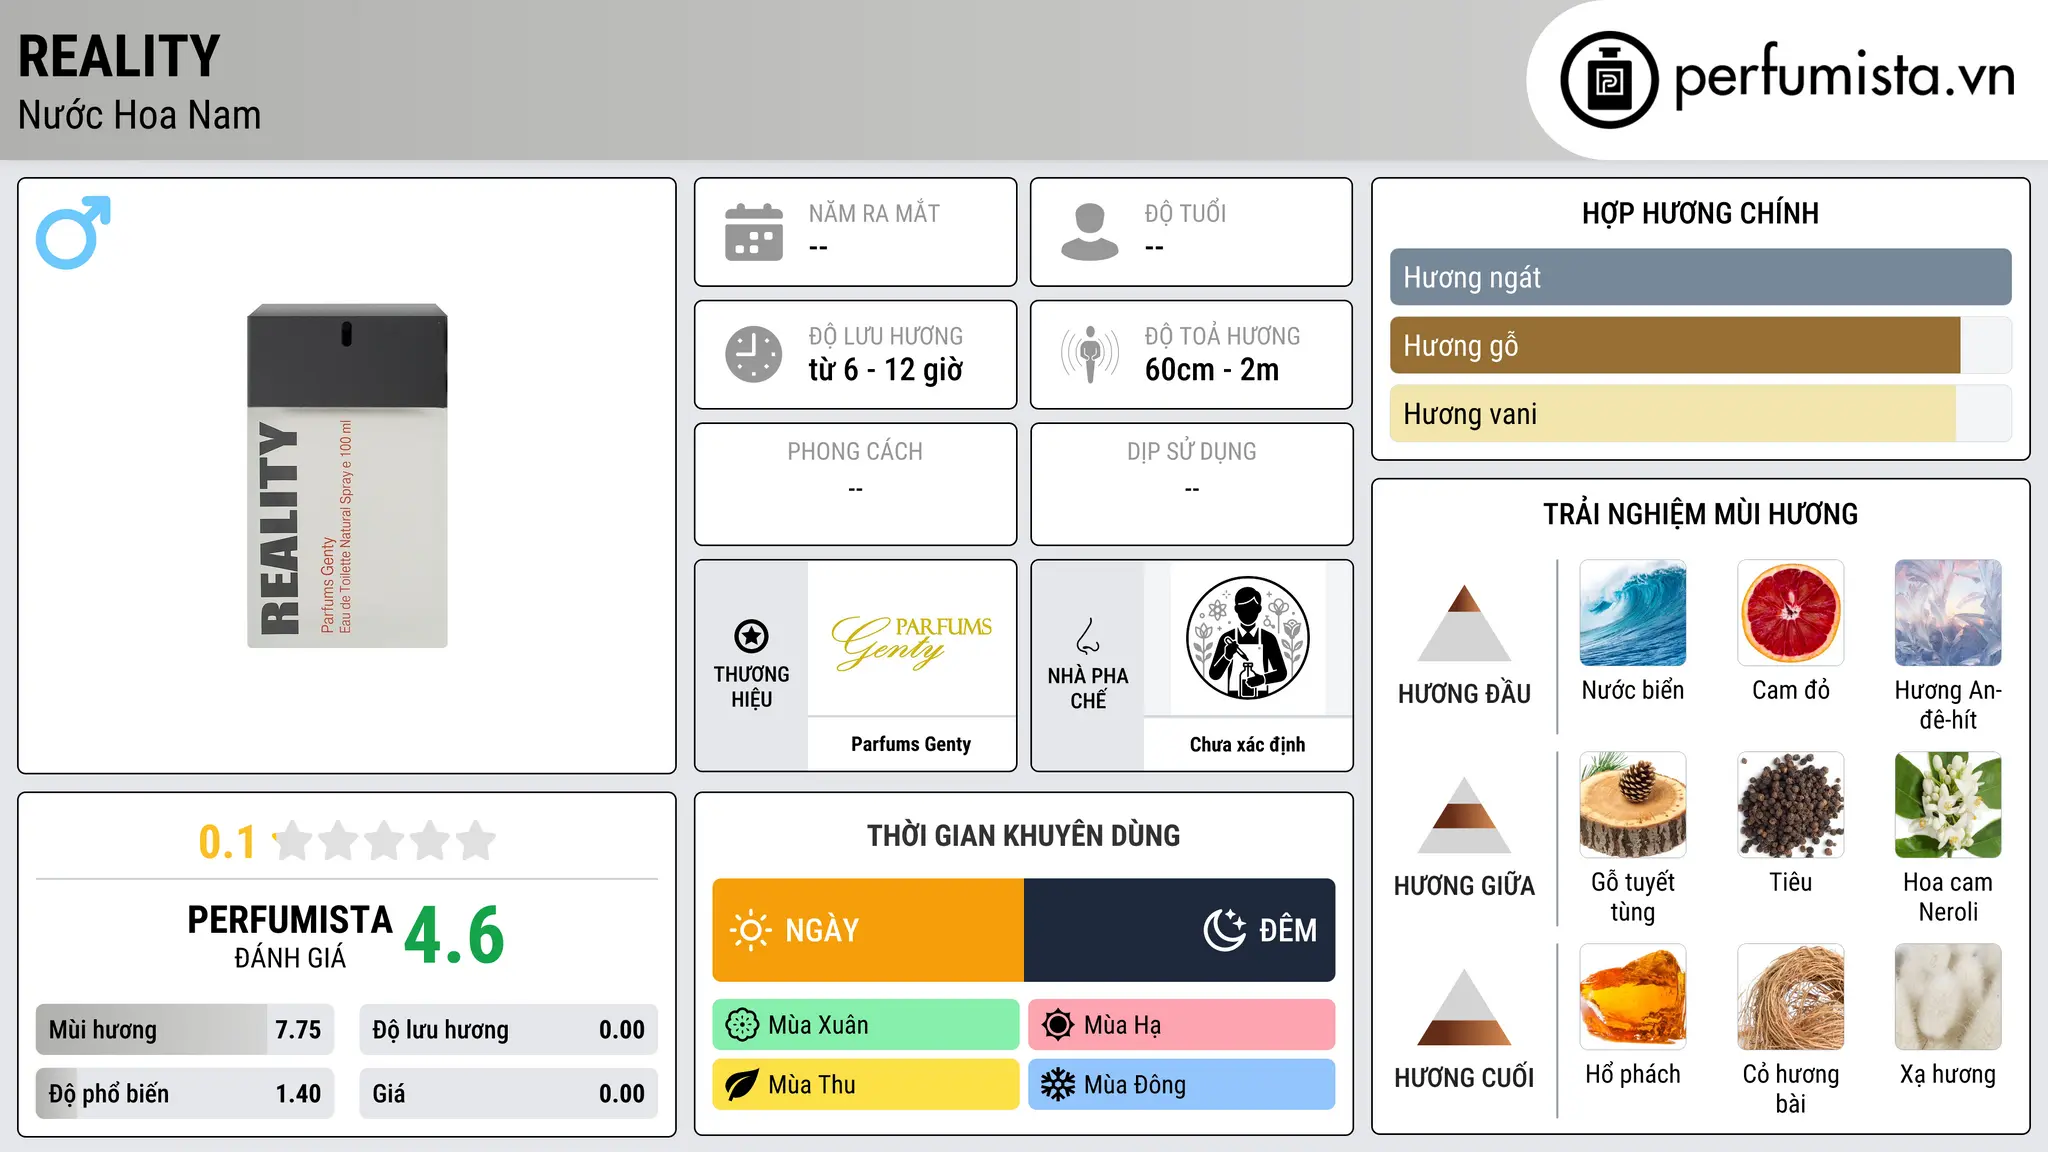Click the Hương cuối pyramid icon
Viewport: 2048px width, 1152px height.
[x=1464, y=1007]
